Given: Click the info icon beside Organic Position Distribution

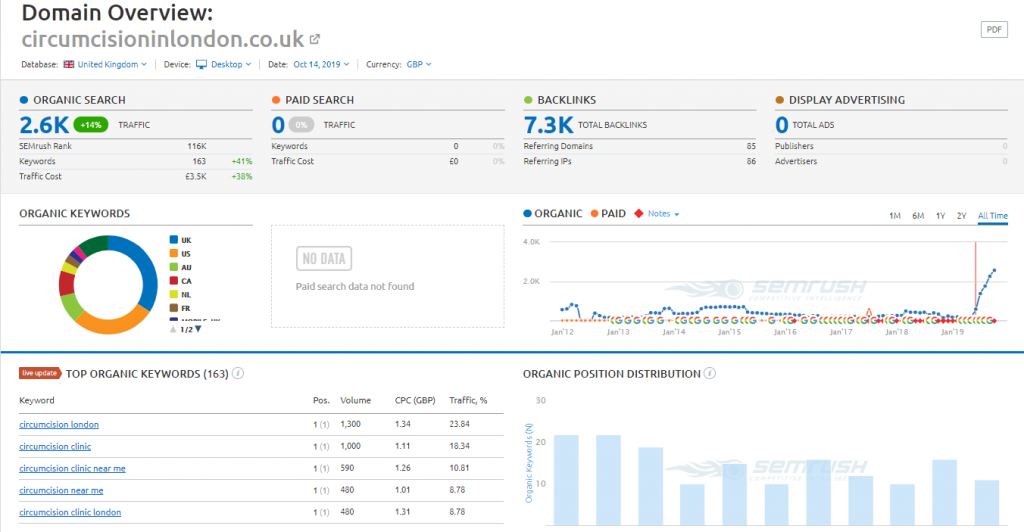Looking at the screenshot, I should click(x=709, y=374).
